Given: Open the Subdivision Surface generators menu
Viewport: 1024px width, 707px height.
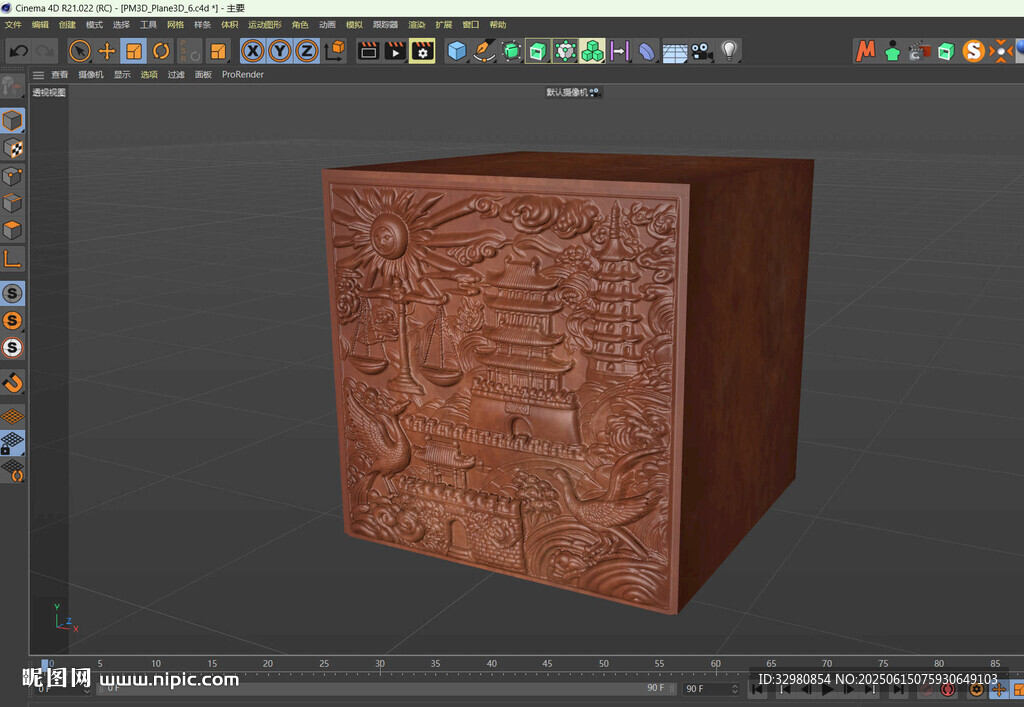Looking at the screenshot, I should [x=511, y=51].
